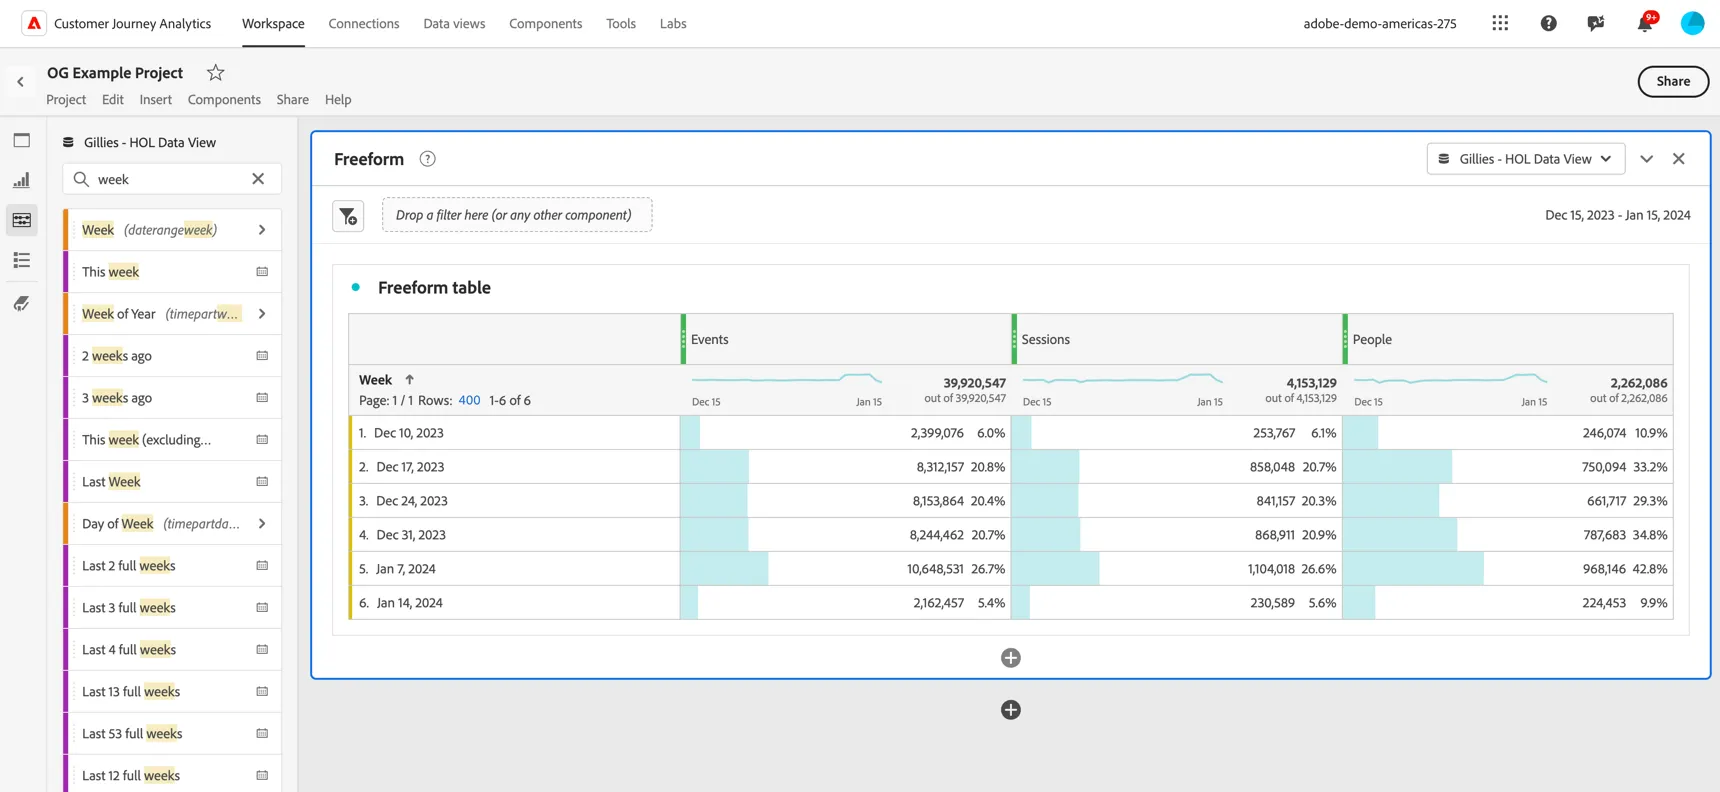Screen dimensions: 1720x792
Task: Add a visualization with the plus inside the panel
Action: (x=1010, y=658)
